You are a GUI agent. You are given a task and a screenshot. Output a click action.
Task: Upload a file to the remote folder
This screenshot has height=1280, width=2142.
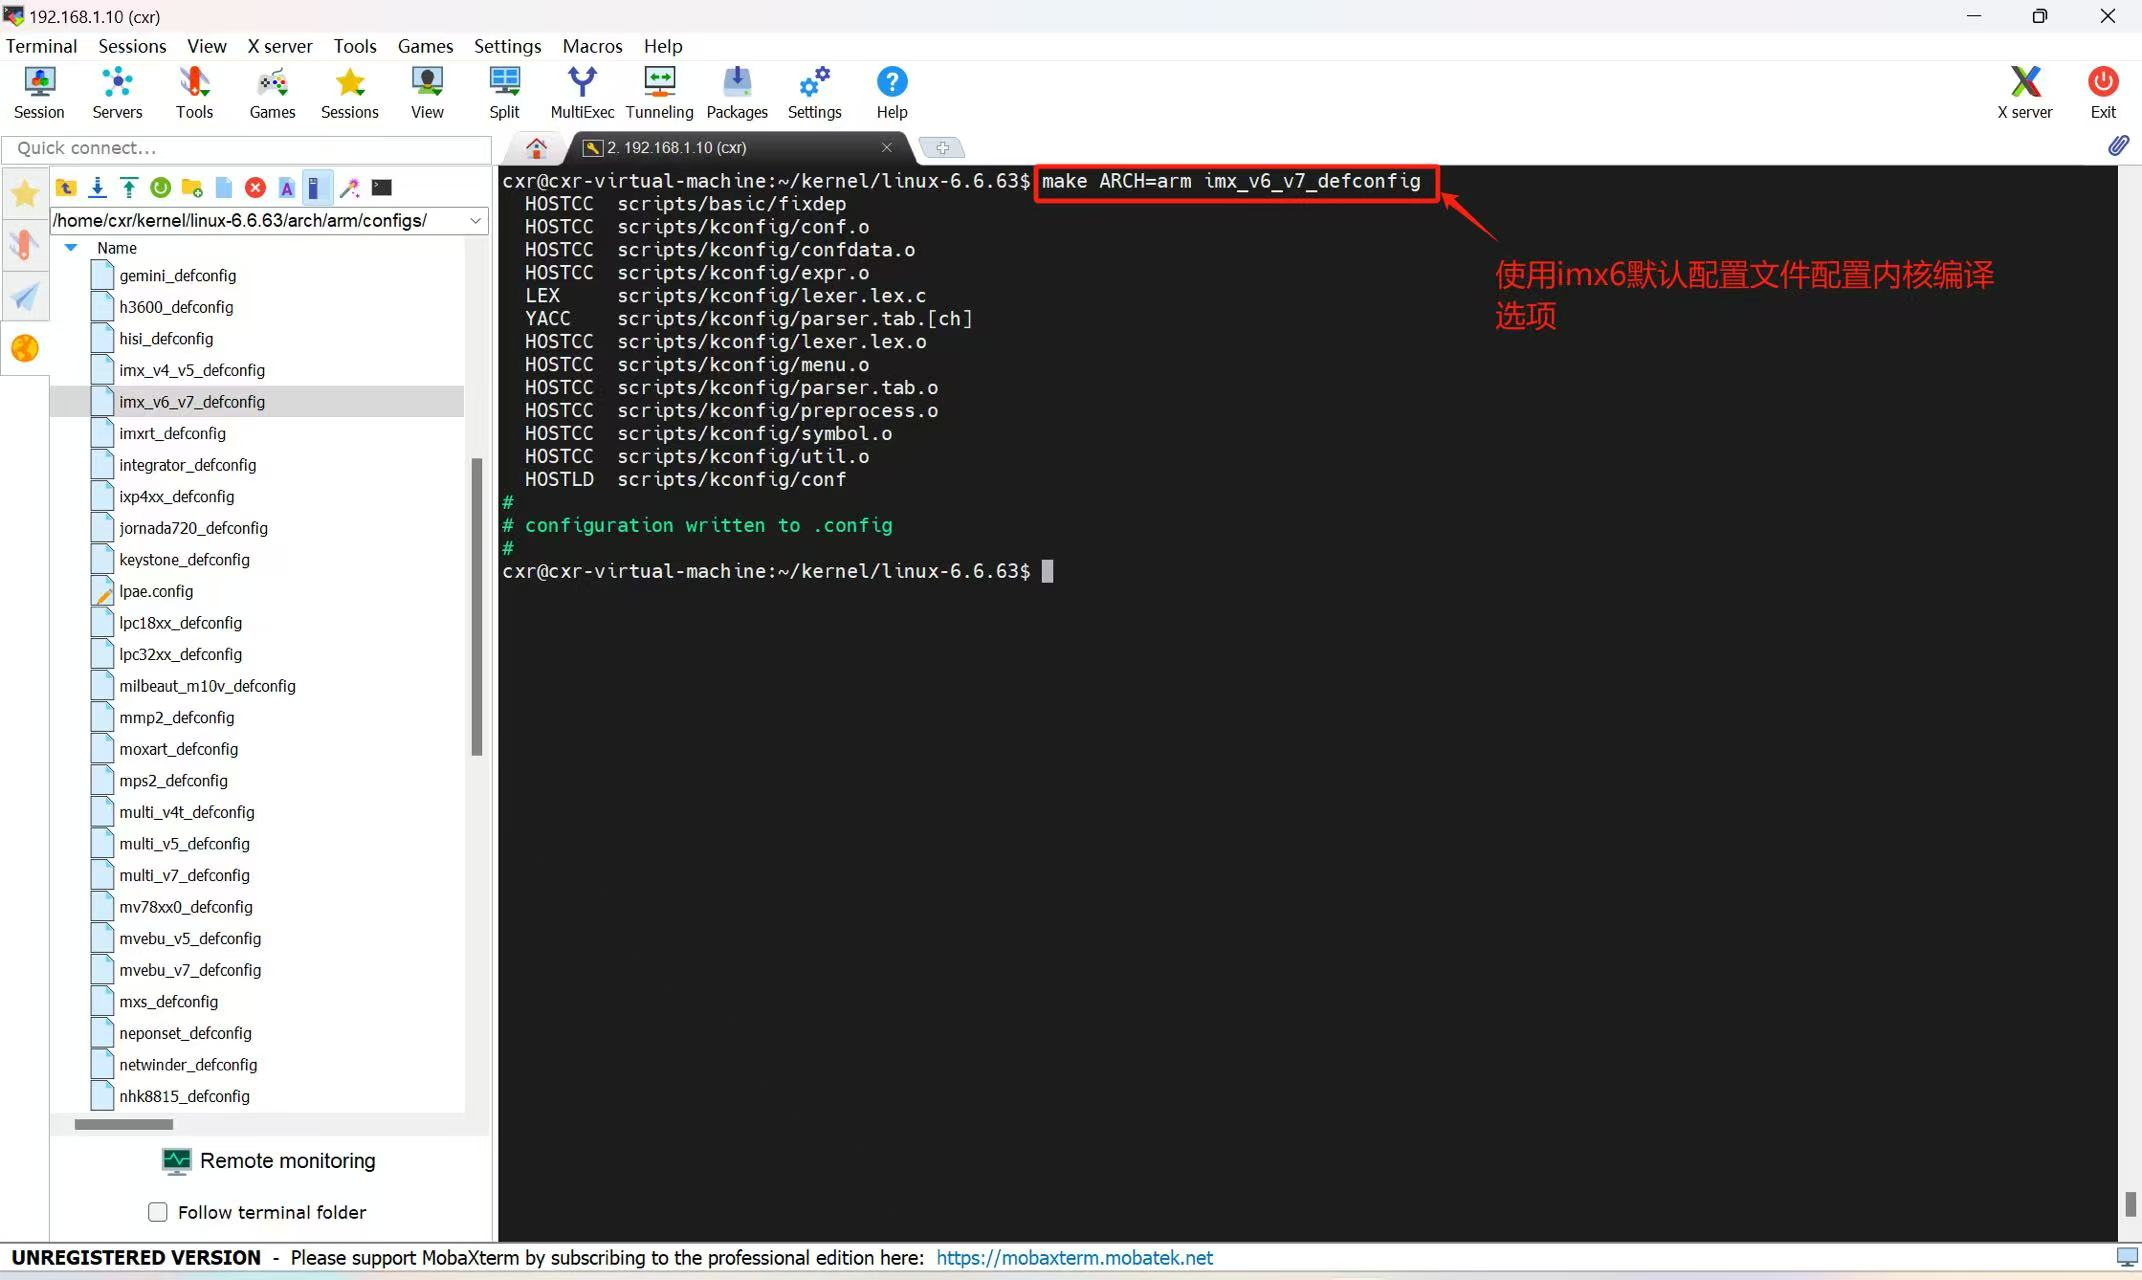point(129,187)
